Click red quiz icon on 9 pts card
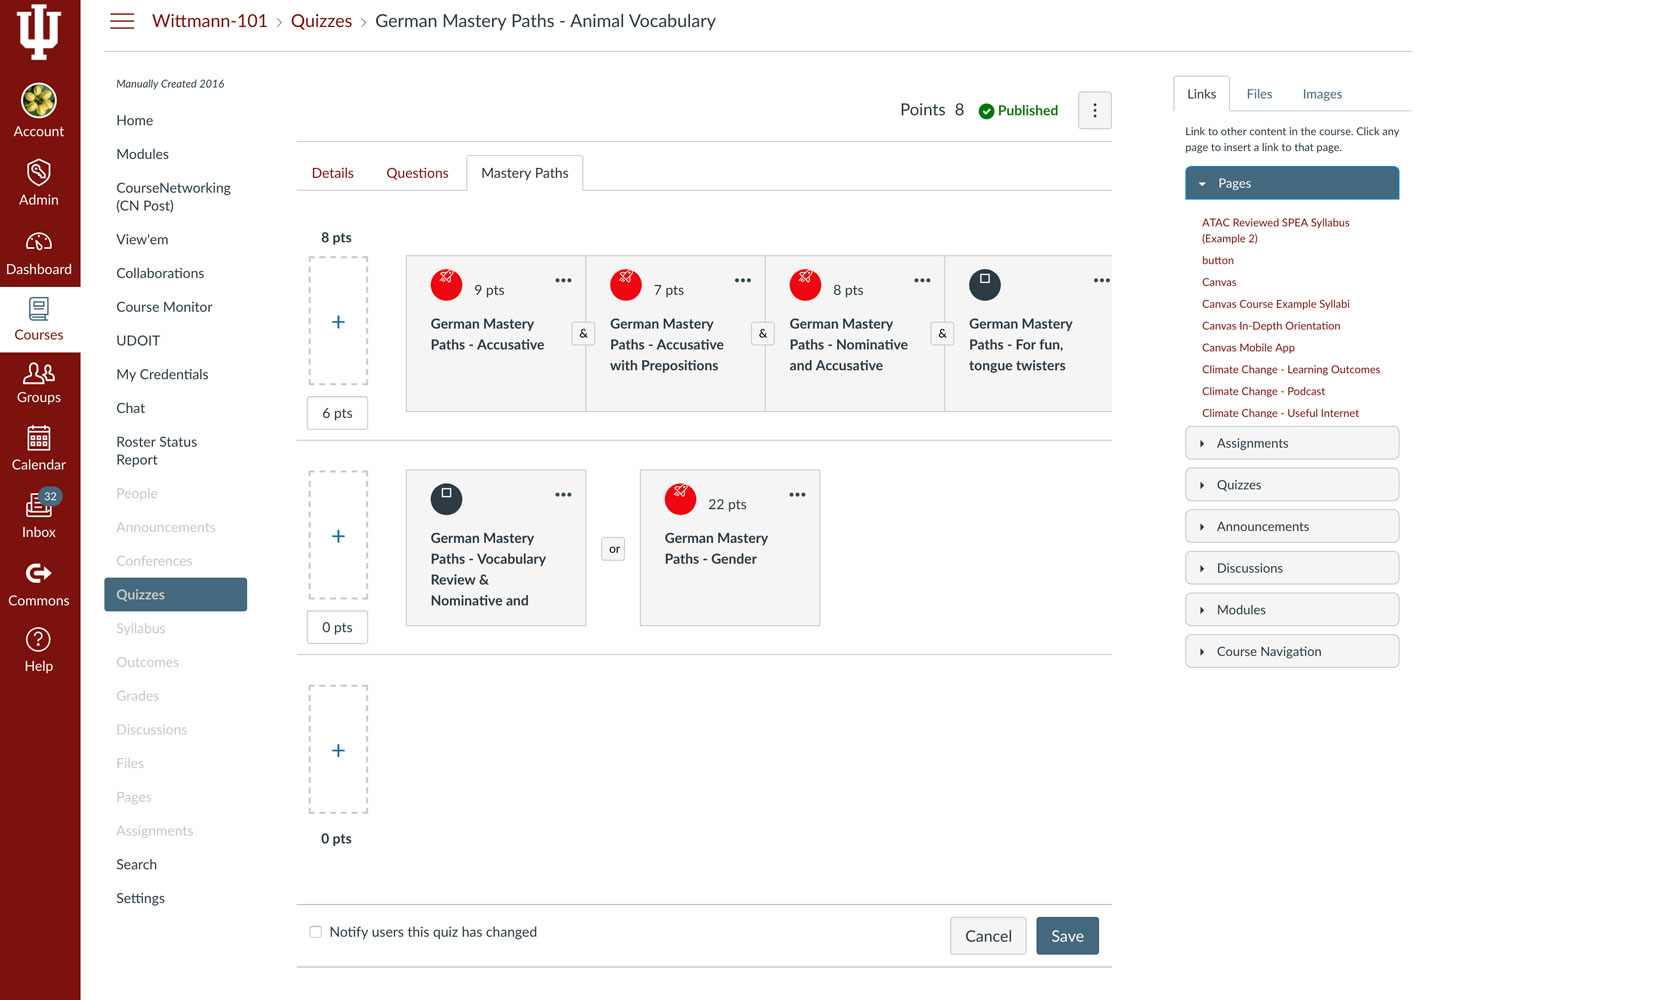 tap(446, 285)
